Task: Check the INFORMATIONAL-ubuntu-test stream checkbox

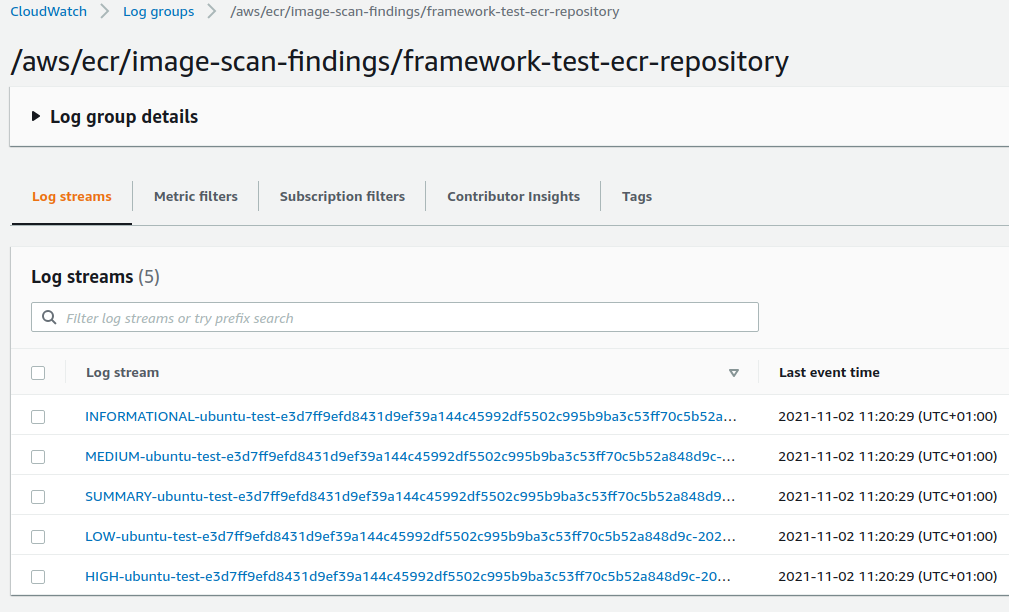Action: coord(38,416)
